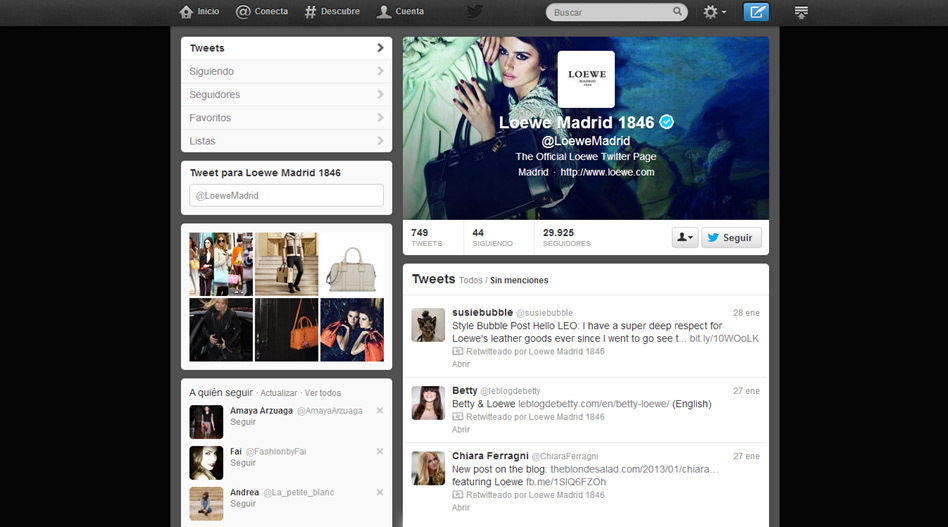Follow Fai via Seguir

point(242,463)
